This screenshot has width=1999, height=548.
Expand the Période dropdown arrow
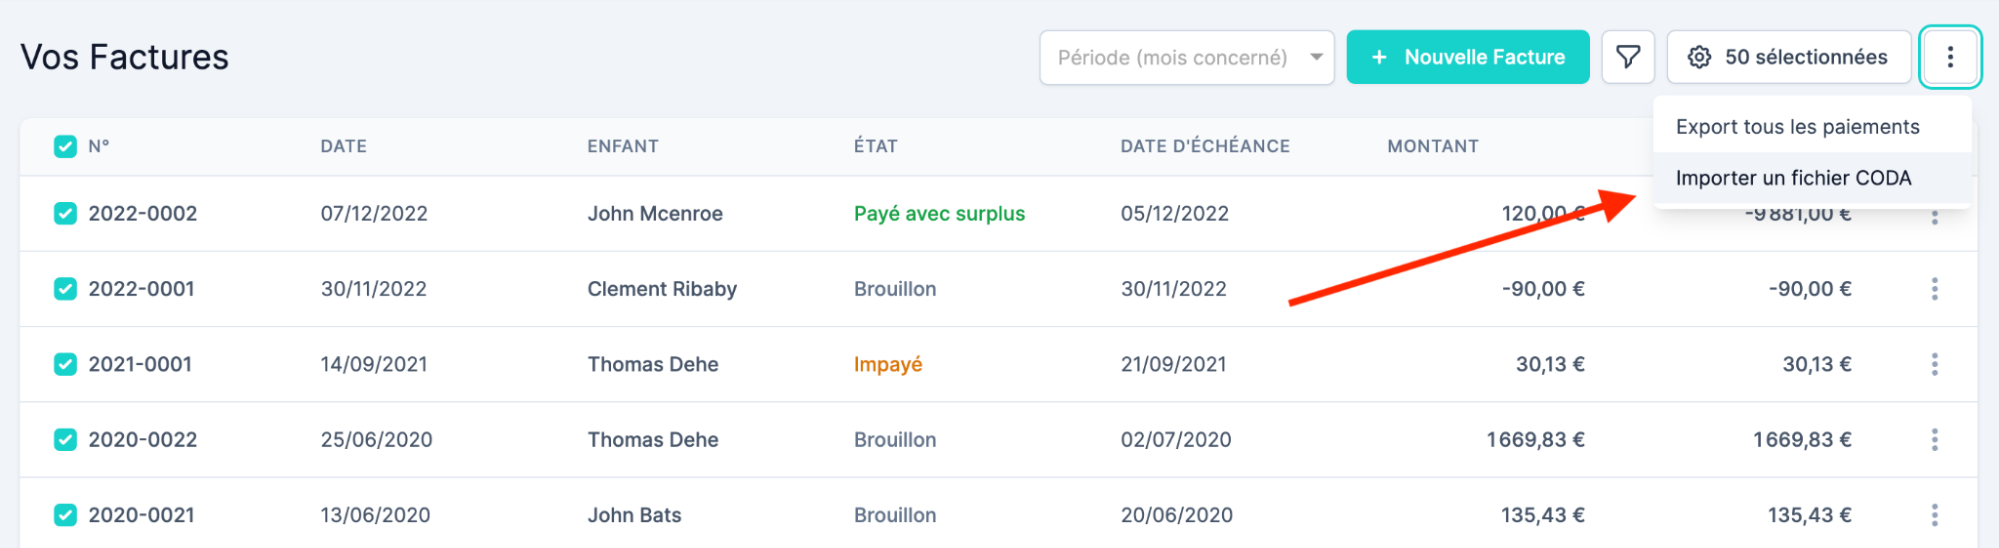pos(1316,57)
